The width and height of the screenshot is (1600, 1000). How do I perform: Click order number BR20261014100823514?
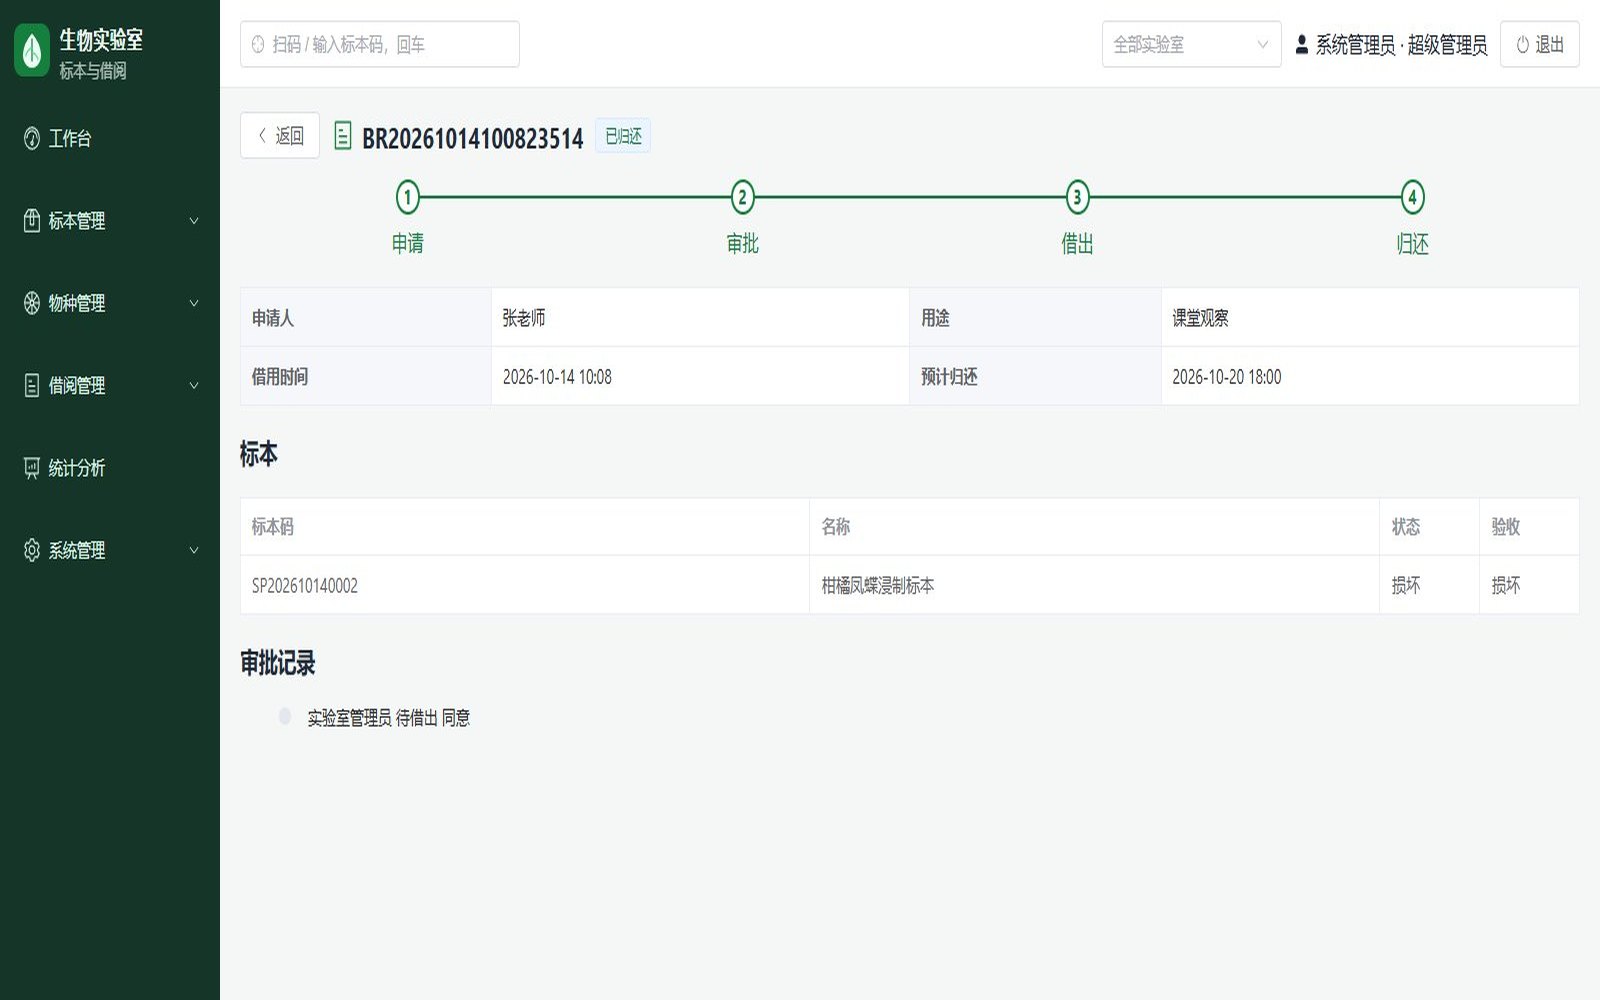(473, 138)
